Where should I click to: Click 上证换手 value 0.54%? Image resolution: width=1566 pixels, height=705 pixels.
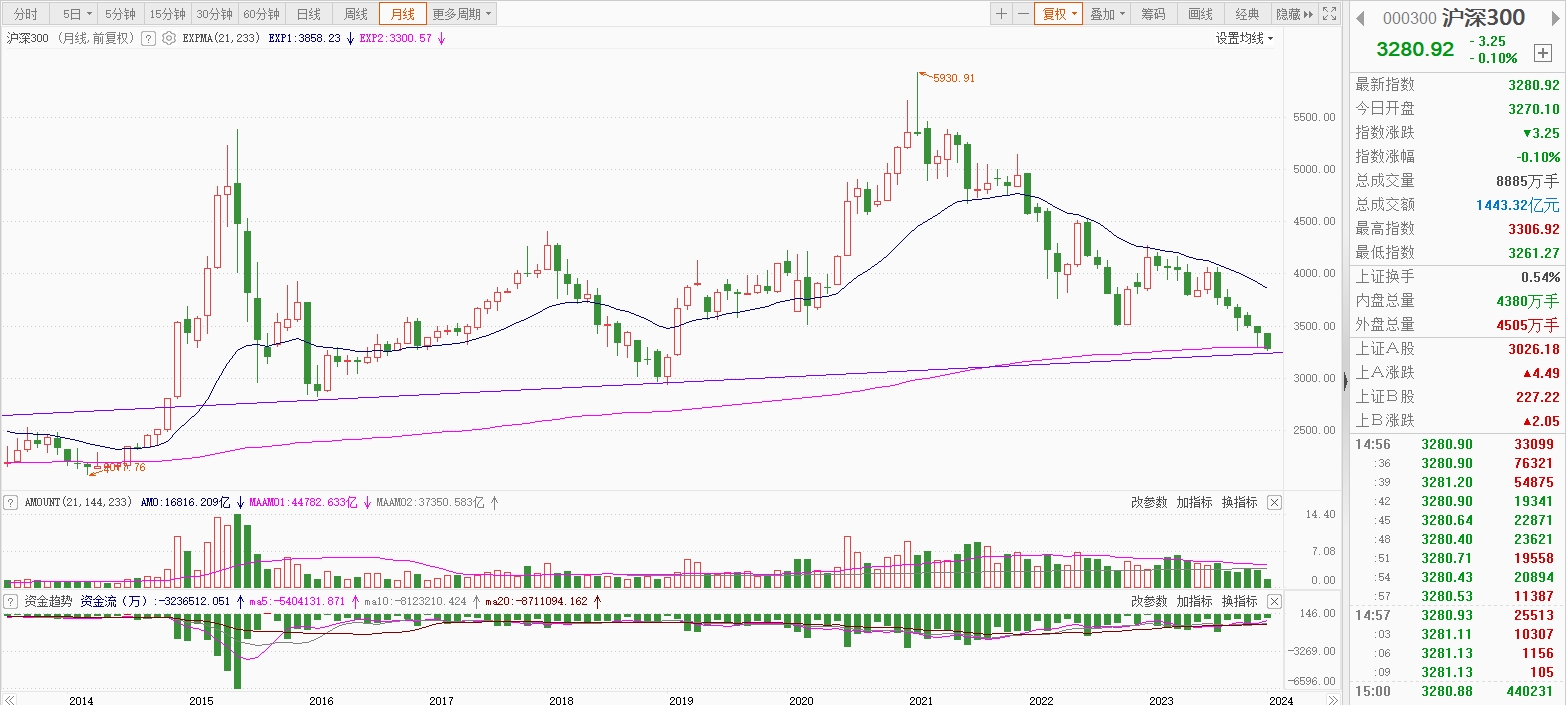tap(1540, 276)
